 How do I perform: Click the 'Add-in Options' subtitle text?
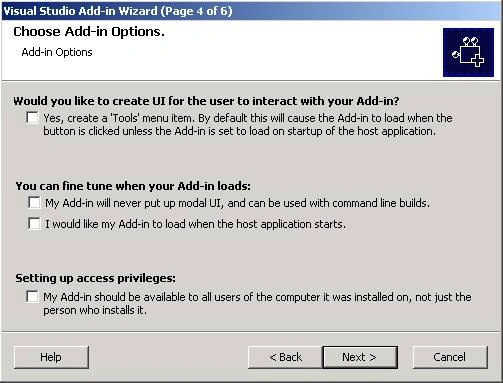point(57,52)
